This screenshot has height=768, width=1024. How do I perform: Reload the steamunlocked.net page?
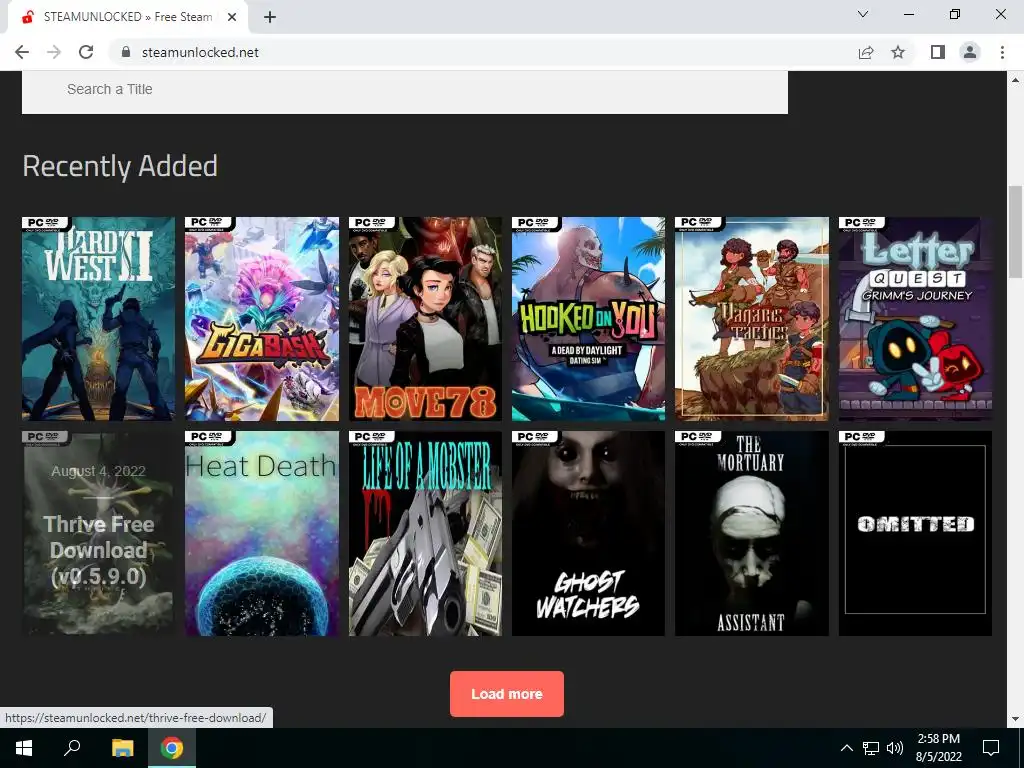tap(86, 52)
